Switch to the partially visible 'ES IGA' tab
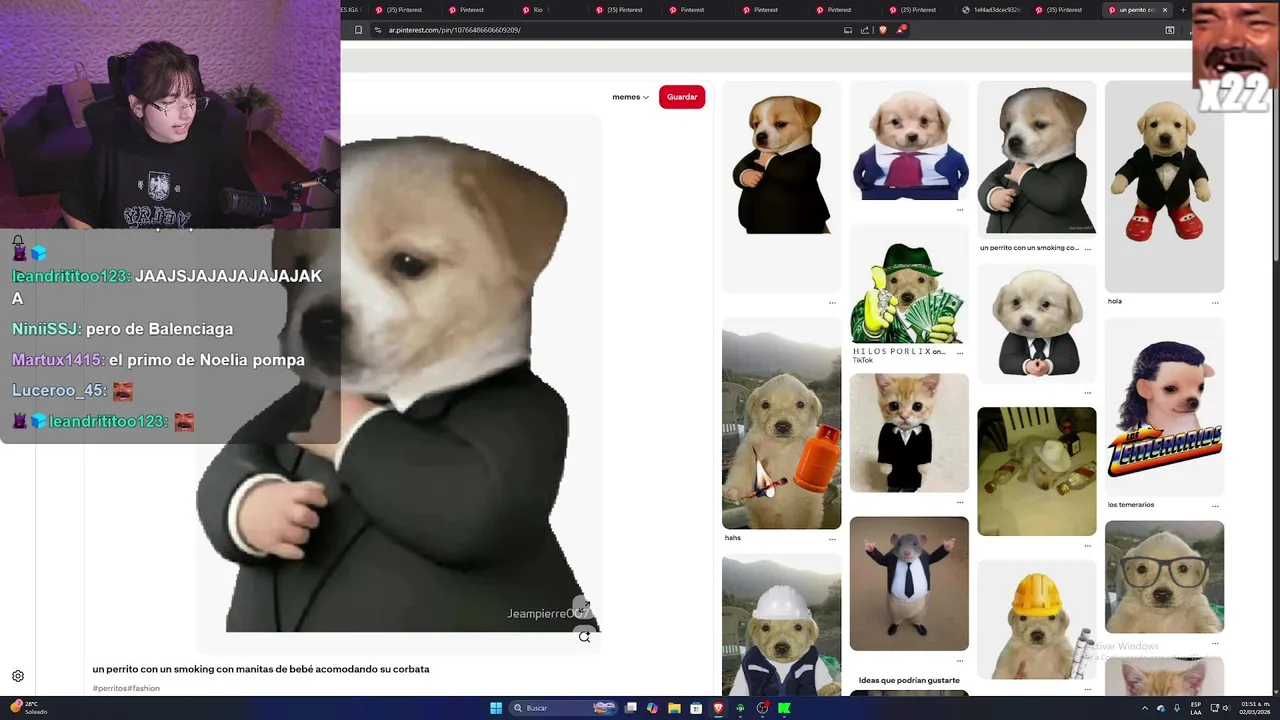Screen dimensions: 1280x720 pyautogui.click(x=349, y=10)
